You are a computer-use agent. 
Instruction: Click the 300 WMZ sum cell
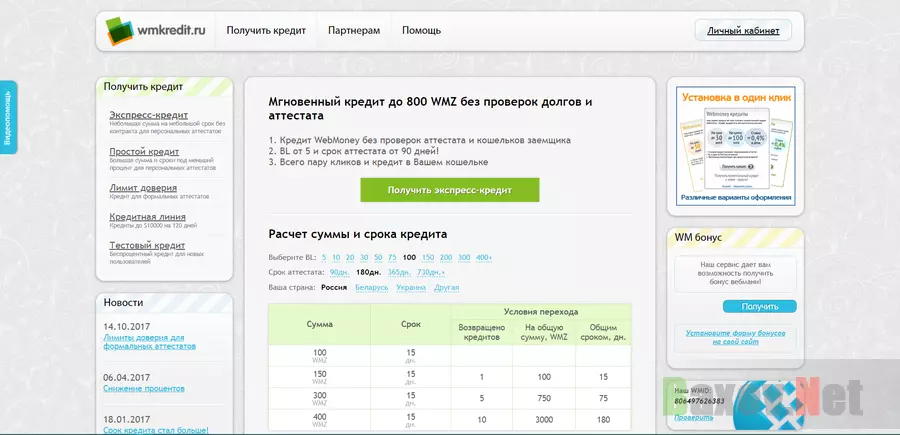(319, 398)
